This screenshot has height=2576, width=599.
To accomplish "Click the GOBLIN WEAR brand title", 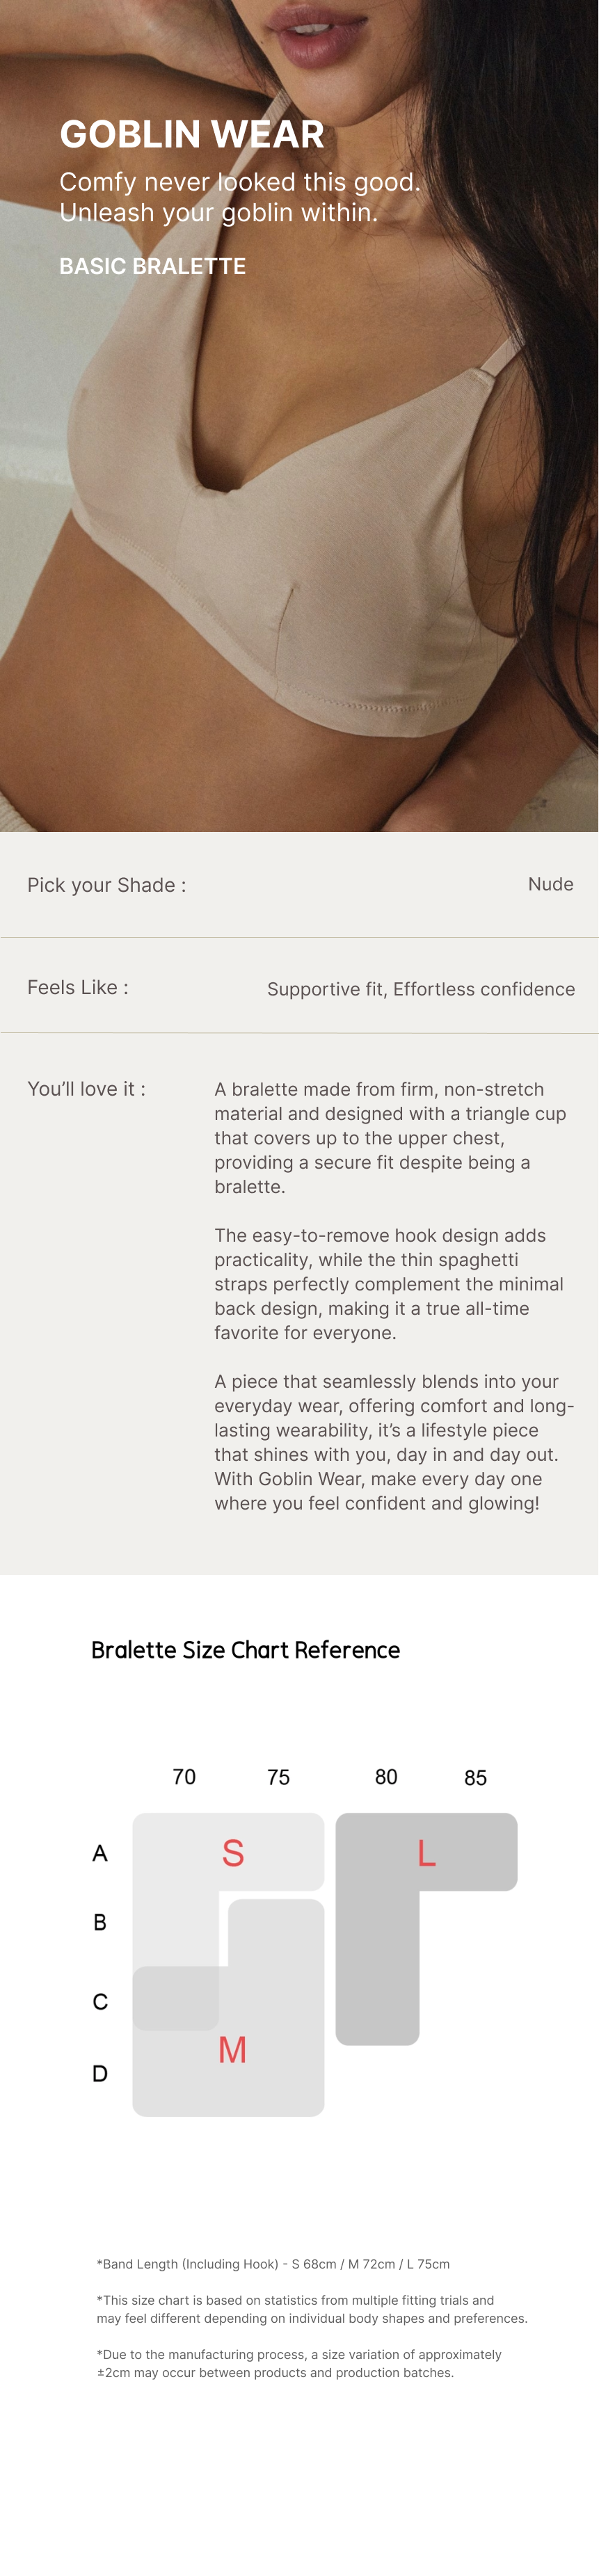I will pyautogui.click(x=192, y=134).
